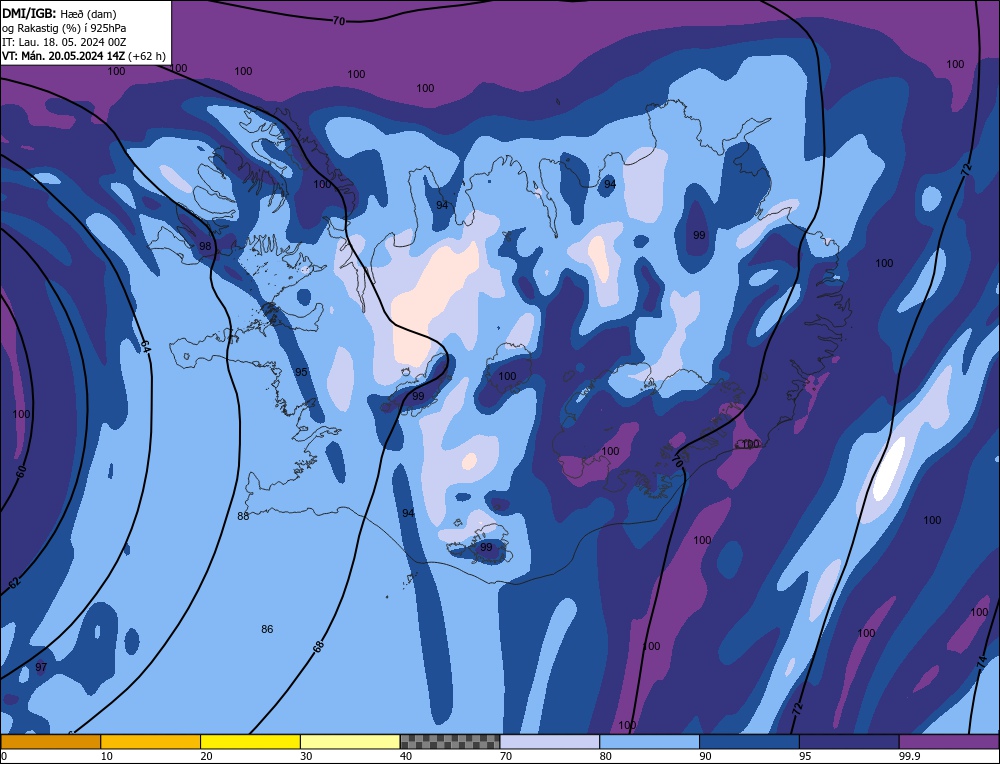Click the '64' height contour label
The image size is (1000, 764).
click(x=145, y=347)
